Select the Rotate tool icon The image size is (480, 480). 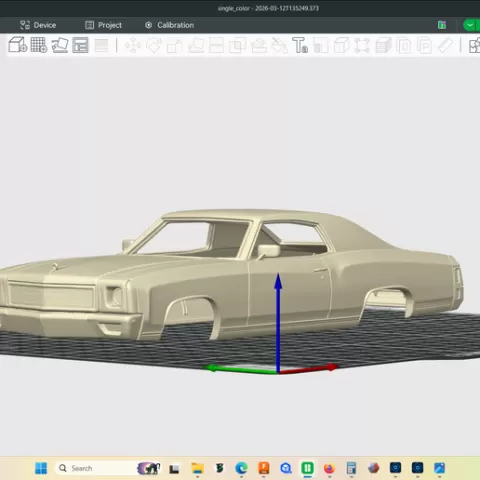(x=154, y=45)
